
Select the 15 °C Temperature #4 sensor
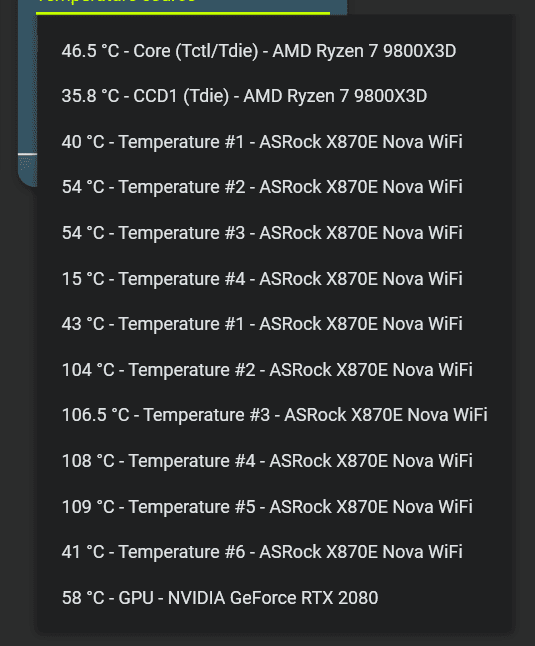[275, 279]
